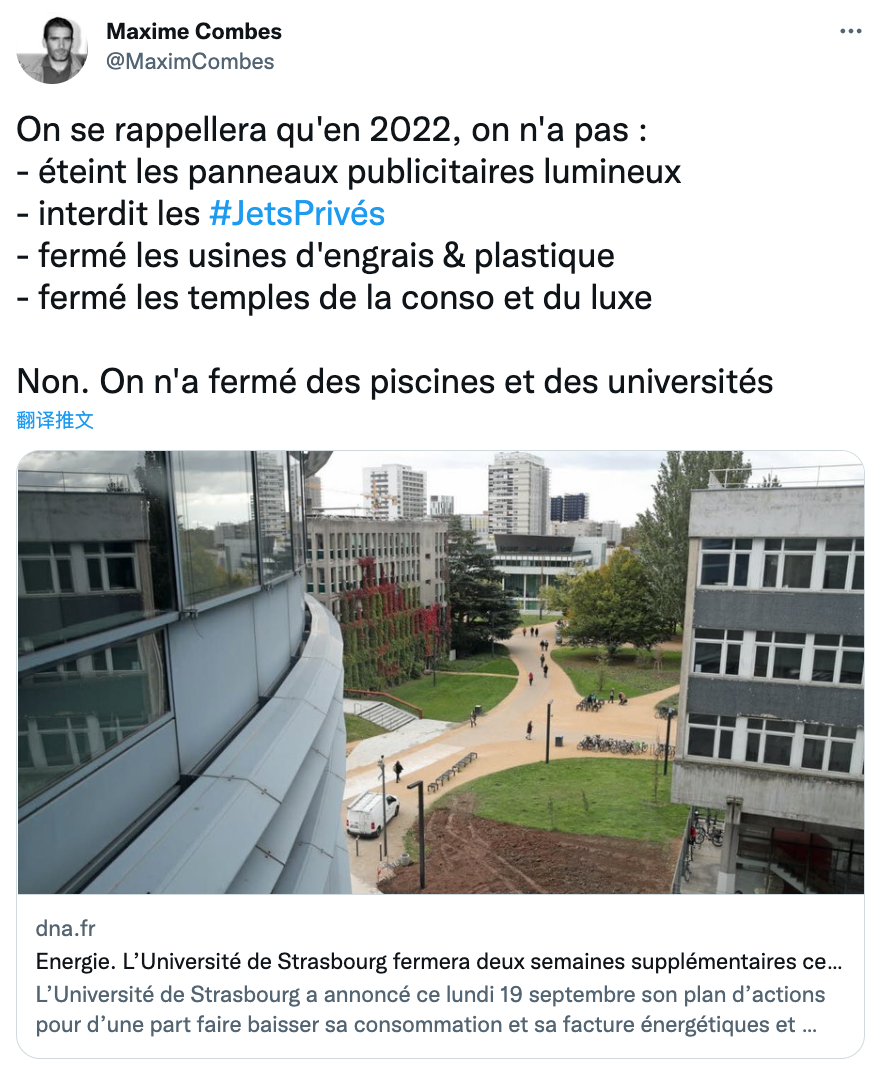Open the #JetsPrivés hashtag
The image size is (886, 1074).
tap(297, 214)
